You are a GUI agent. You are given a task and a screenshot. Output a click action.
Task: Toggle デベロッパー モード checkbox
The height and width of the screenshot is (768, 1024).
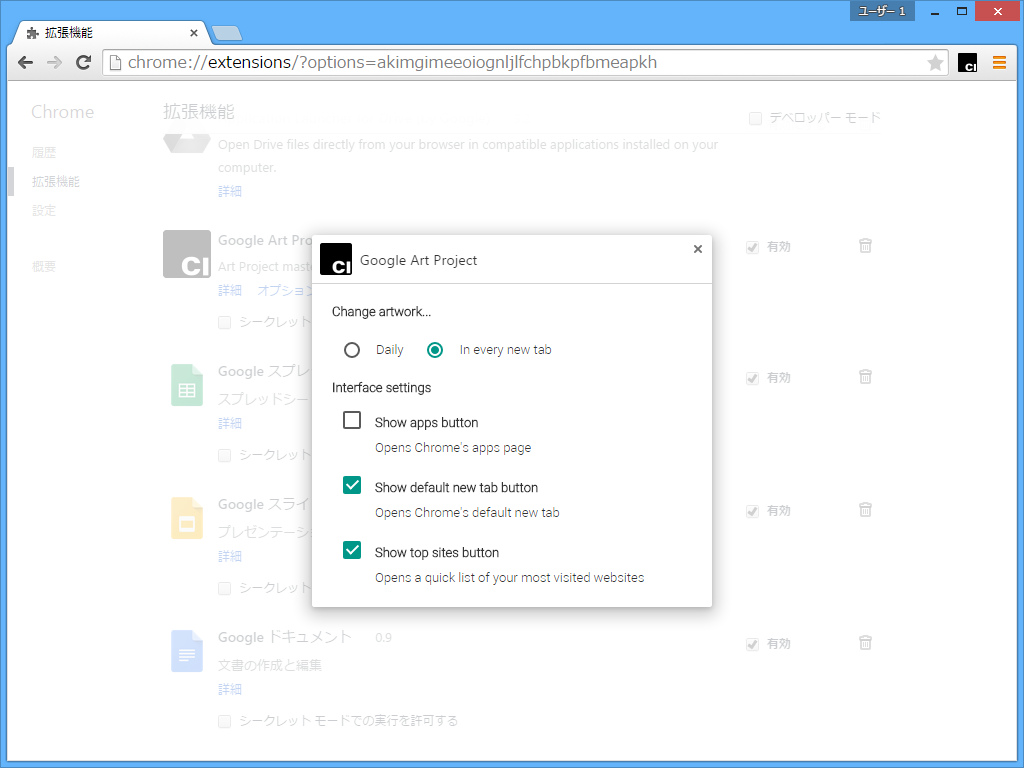click(756, 118)
